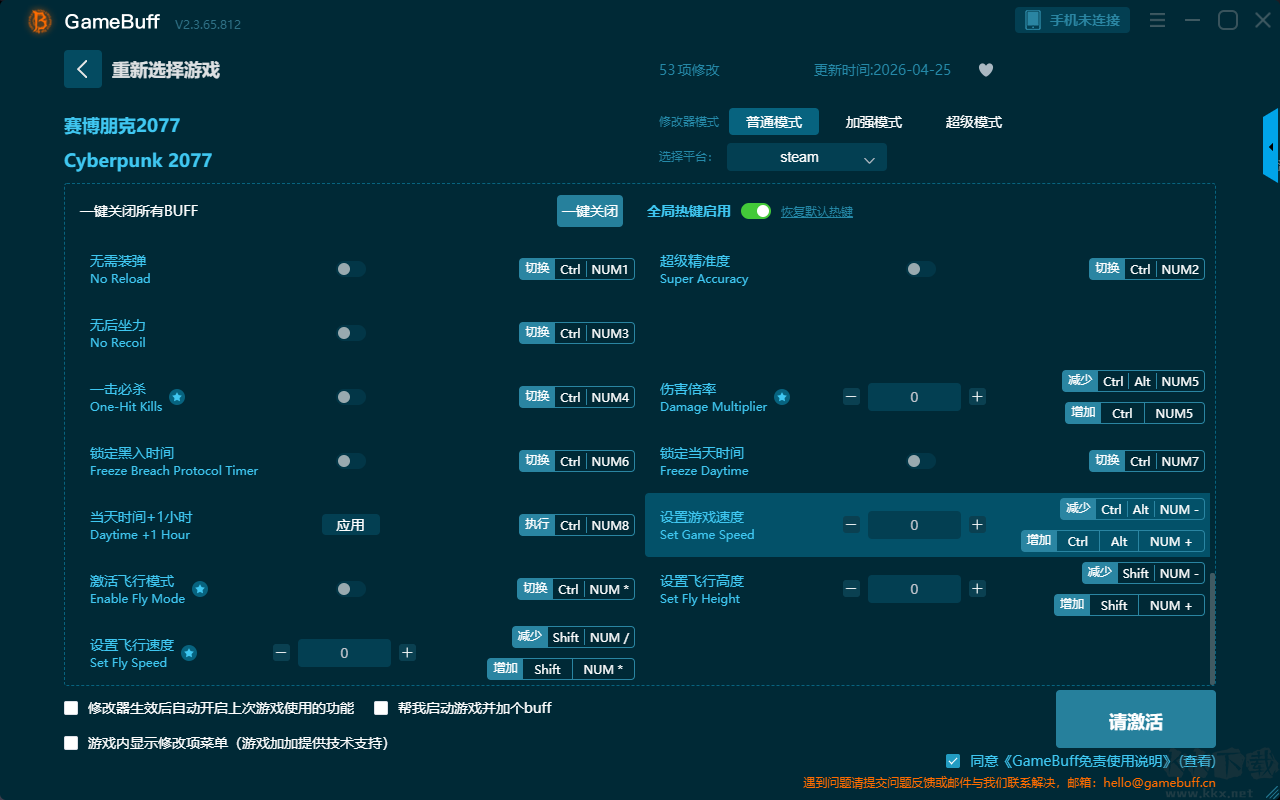1280x800 pixels.
Task: Click Freeze Daytime hotkey Ctrl NUM7
Action: (x=1147, y=461)
